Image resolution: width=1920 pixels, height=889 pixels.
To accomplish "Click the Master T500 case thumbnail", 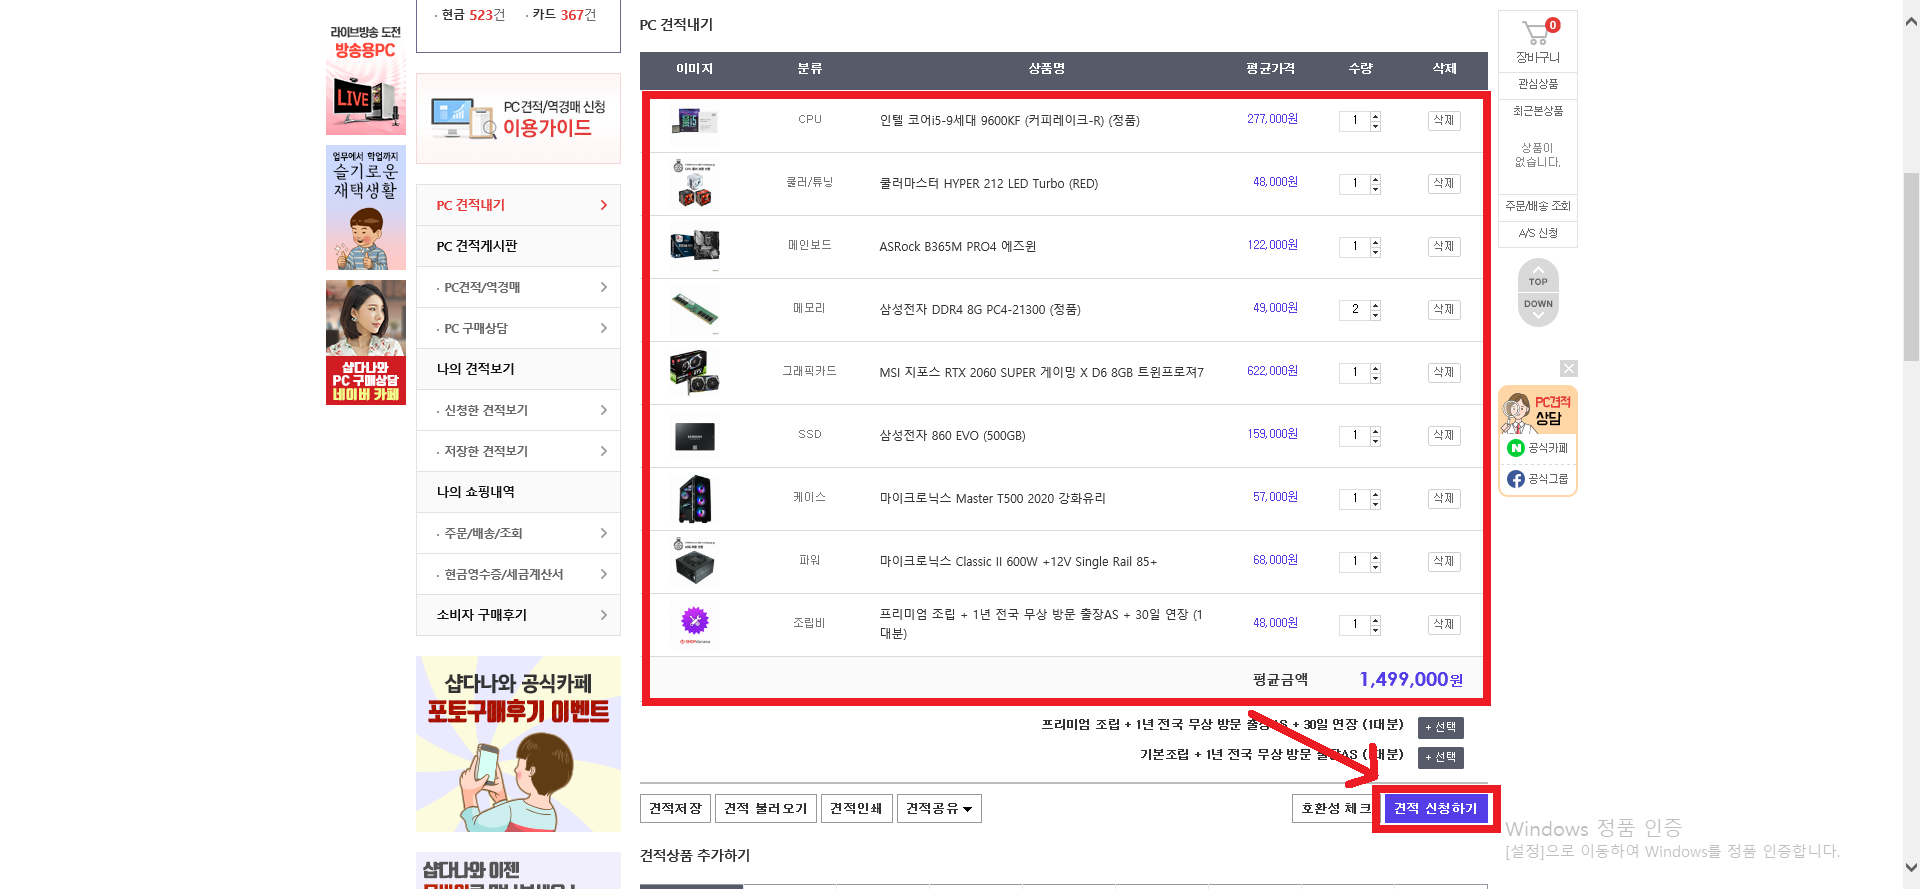I will 695,499.
